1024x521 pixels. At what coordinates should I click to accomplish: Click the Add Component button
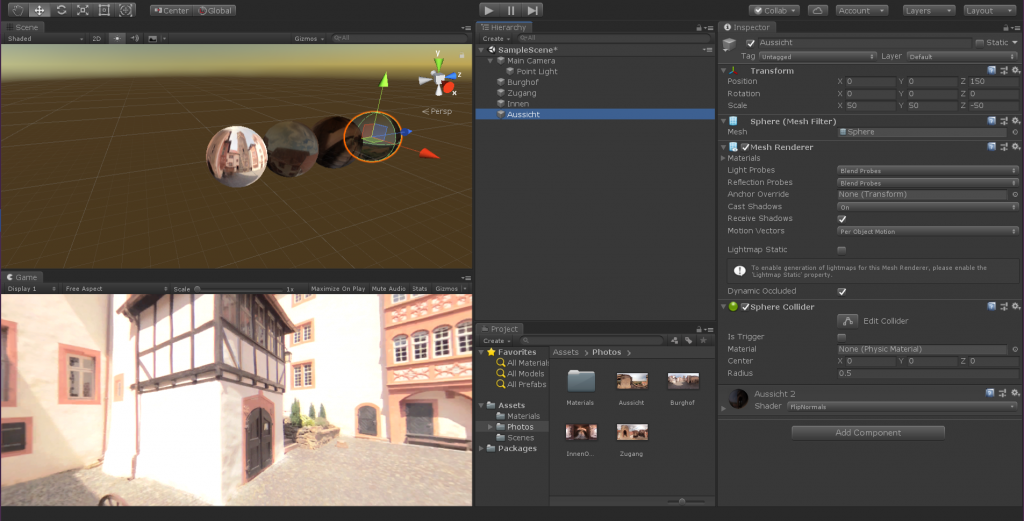(x=867, y=433)
